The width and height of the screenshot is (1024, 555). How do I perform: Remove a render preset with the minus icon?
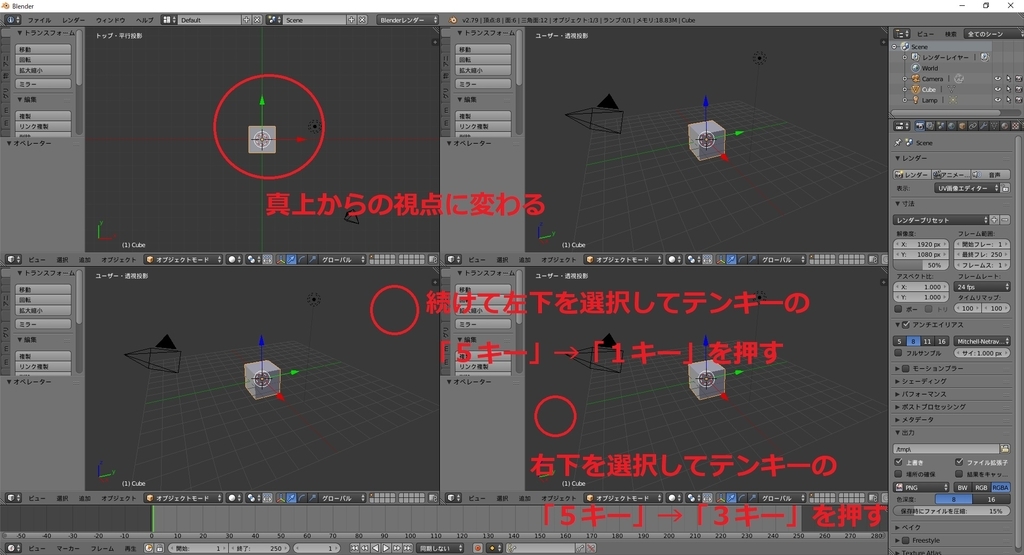coord(1005,220)
